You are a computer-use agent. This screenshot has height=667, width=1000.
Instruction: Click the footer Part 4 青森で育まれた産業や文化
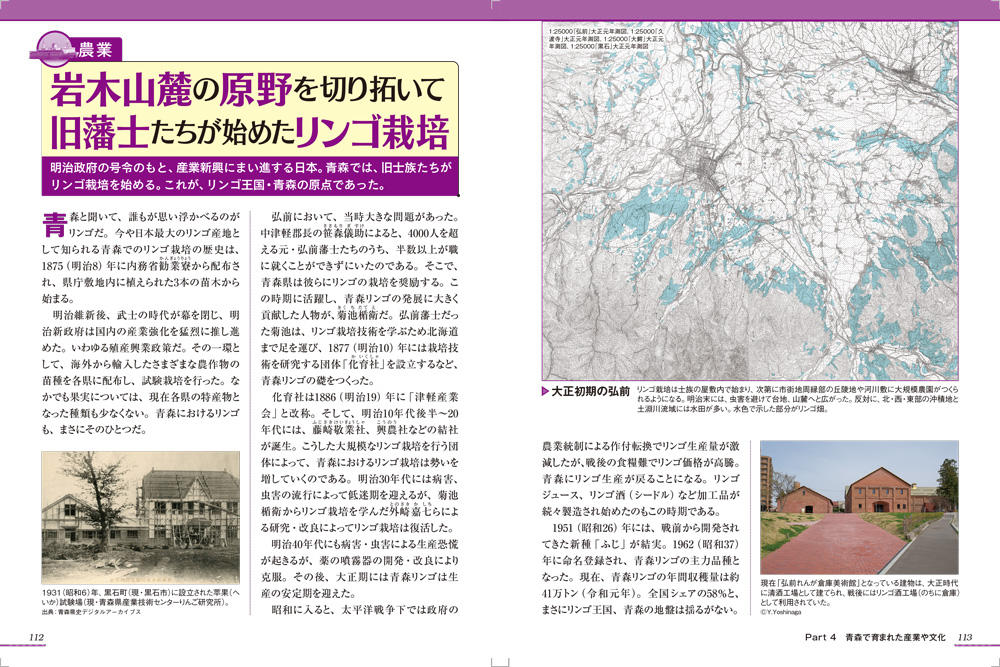(x=875, y=637)
